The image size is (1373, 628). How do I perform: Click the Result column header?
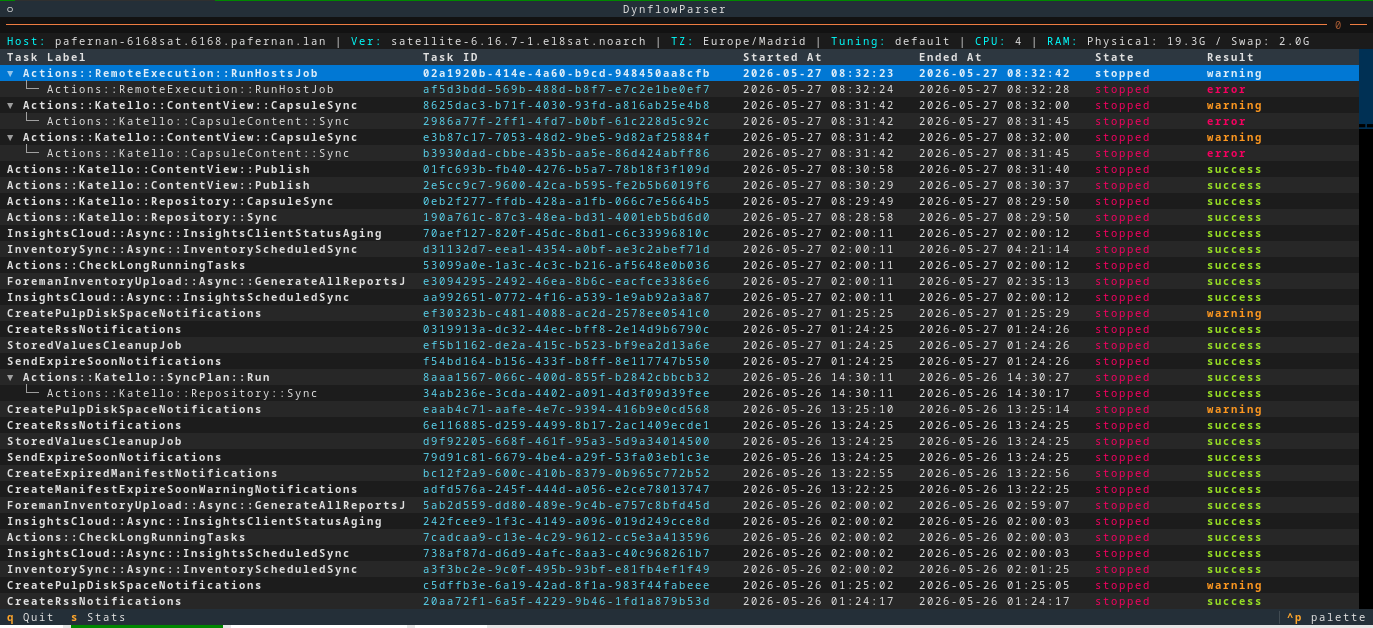tap(1230, 57)
